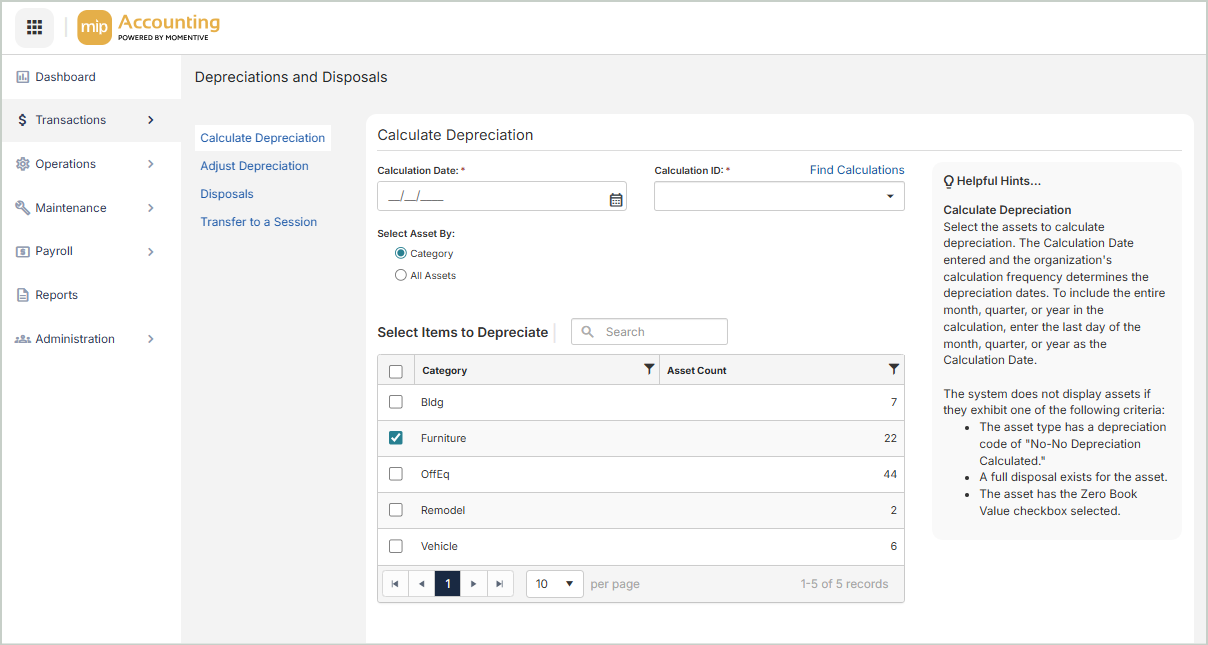Select all categories with header checkbox
The image size is (1208, 645).
click(x=396, y=371)
